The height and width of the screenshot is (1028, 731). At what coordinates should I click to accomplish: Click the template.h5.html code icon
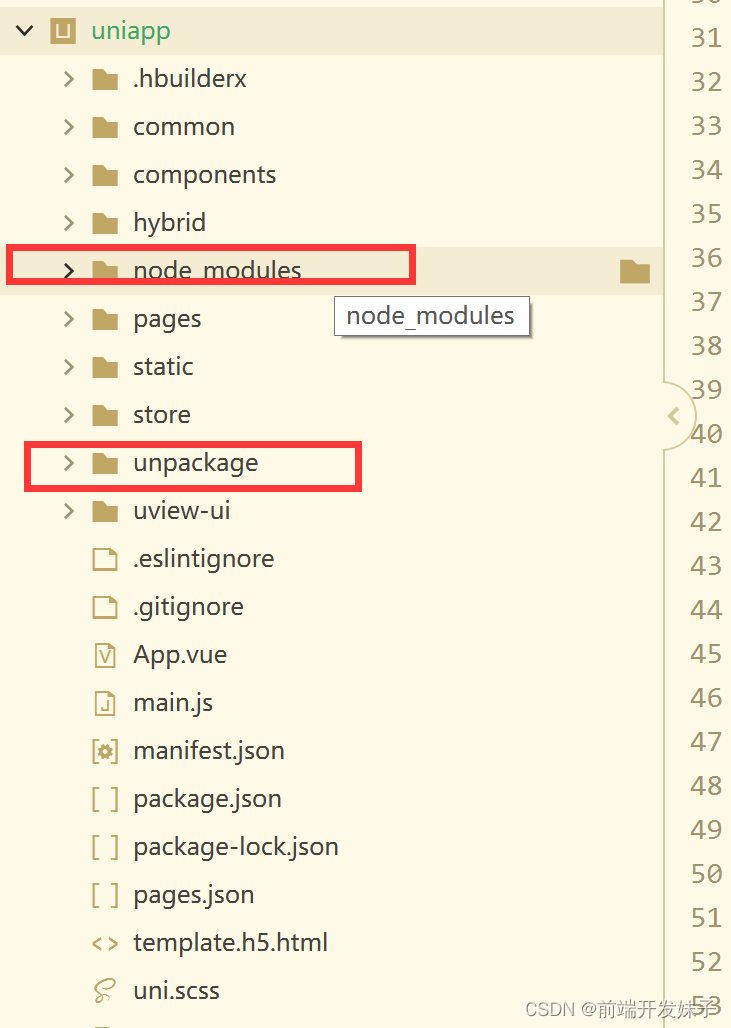(106, 943)
